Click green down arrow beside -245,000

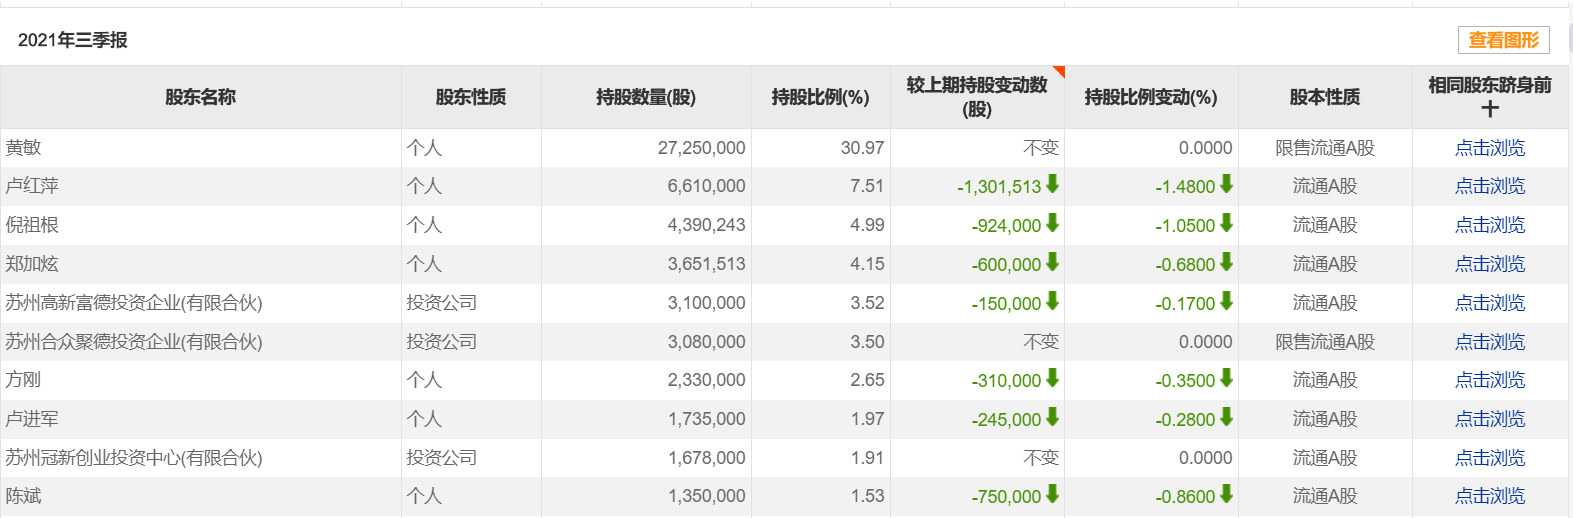point(1052,418)
